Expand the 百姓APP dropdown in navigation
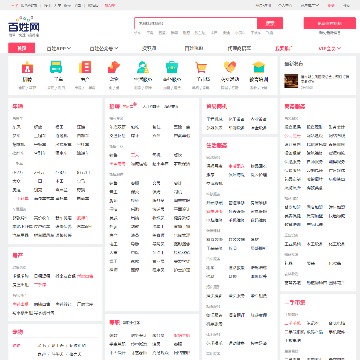Screen dimensions: 360x360 point(59,49)
